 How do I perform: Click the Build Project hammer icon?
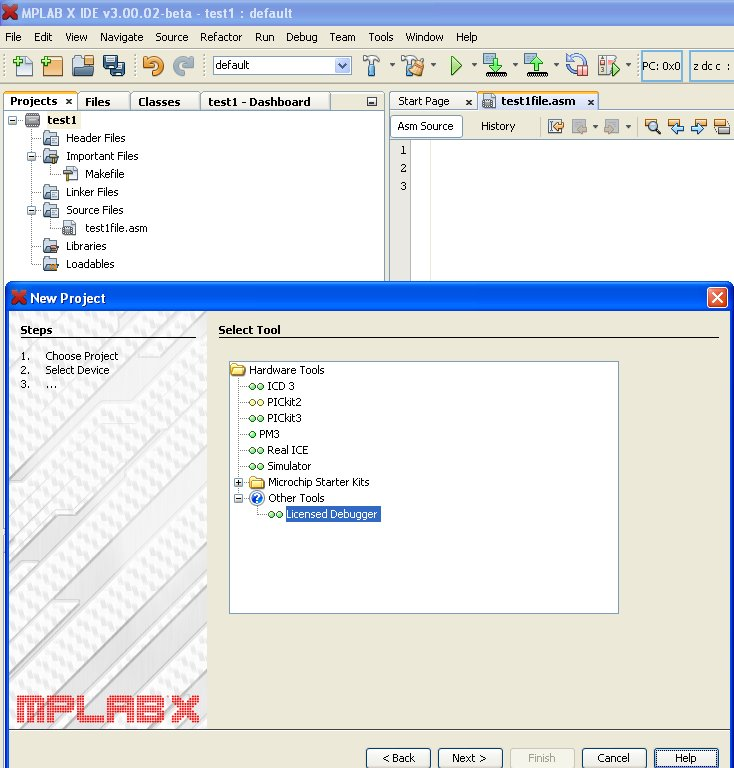[371, 65]
